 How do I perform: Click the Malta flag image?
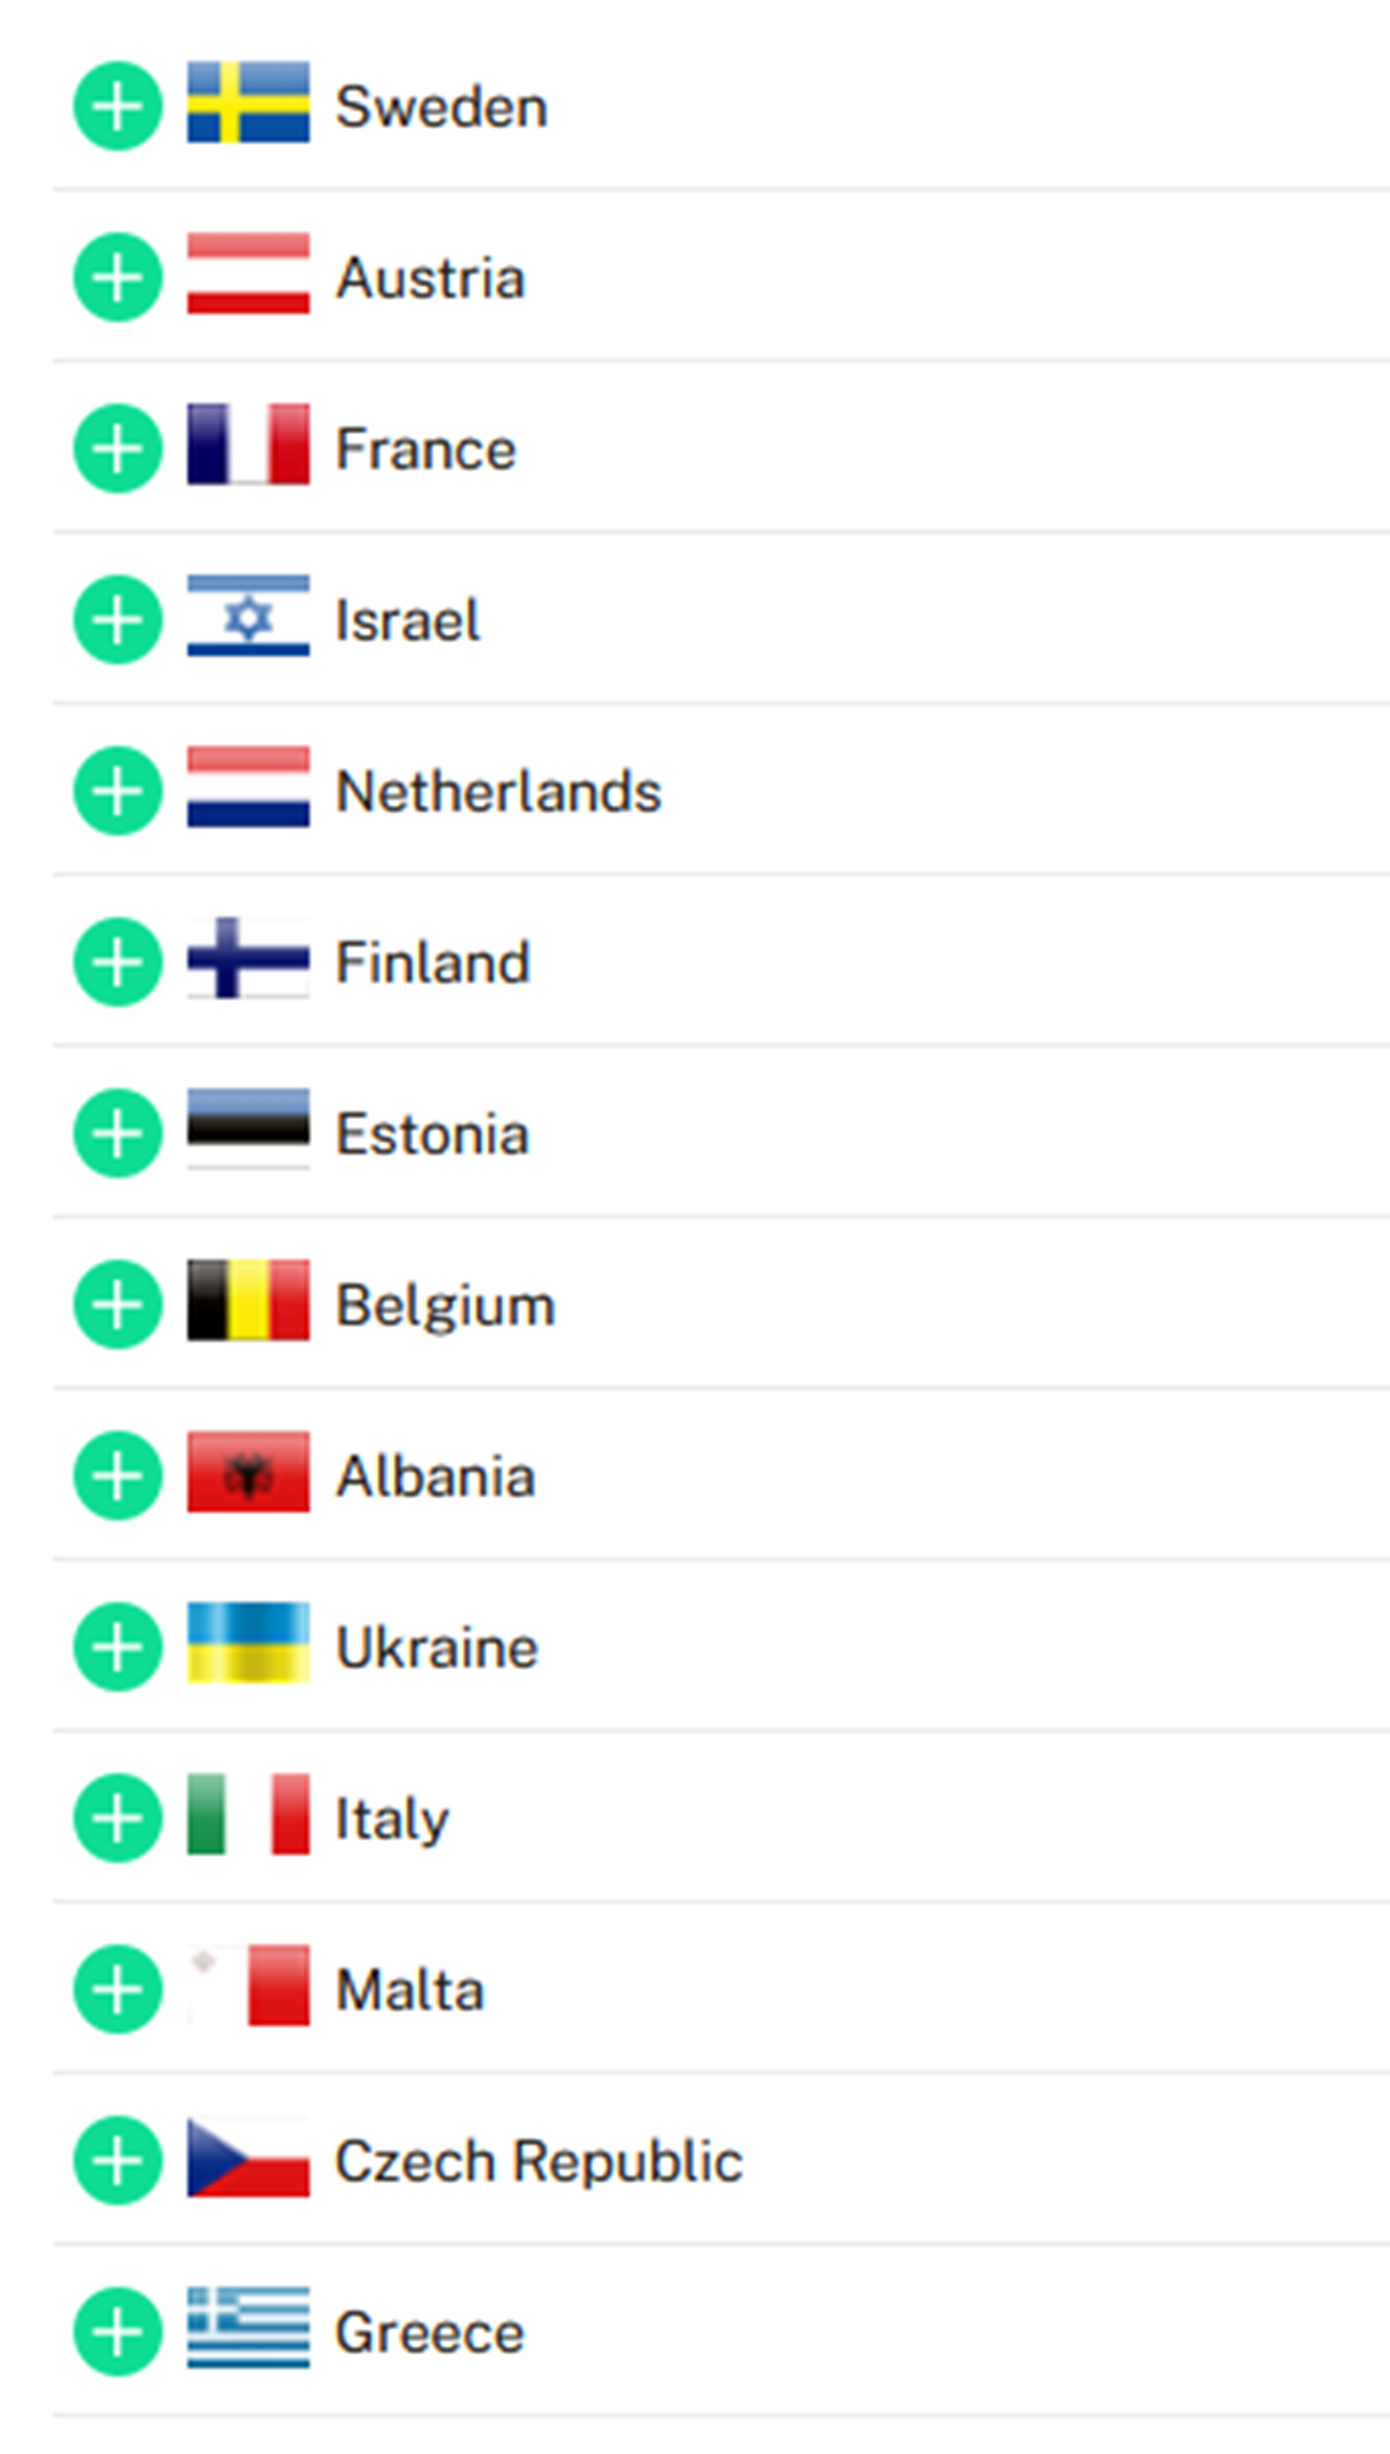tap(248, 1985)
